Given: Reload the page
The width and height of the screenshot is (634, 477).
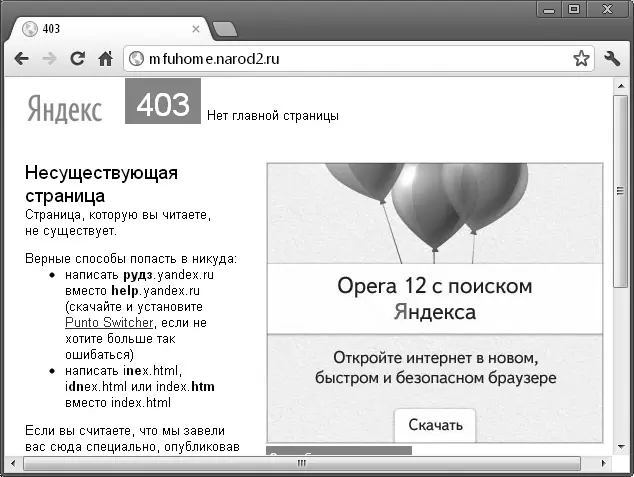Looking at the screenshot, I should (x=77, y=59).
